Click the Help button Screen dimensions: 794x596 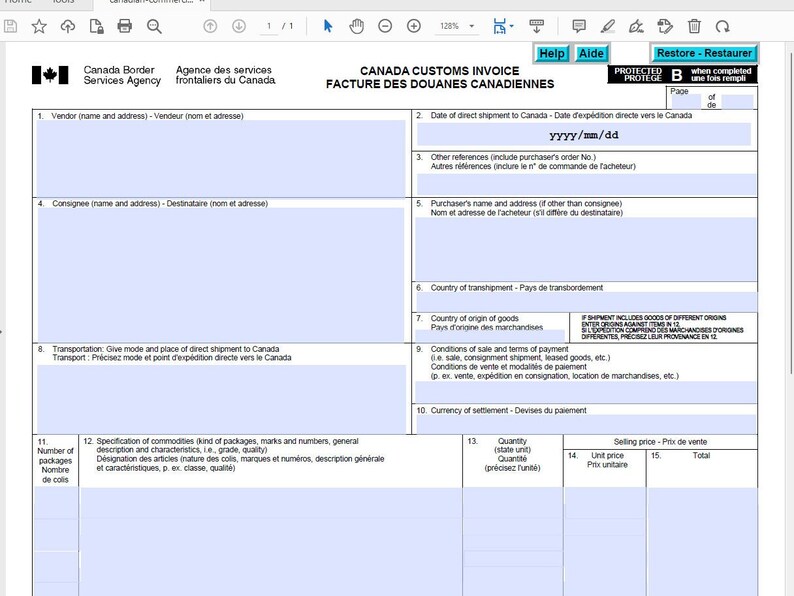pos(551,53)
